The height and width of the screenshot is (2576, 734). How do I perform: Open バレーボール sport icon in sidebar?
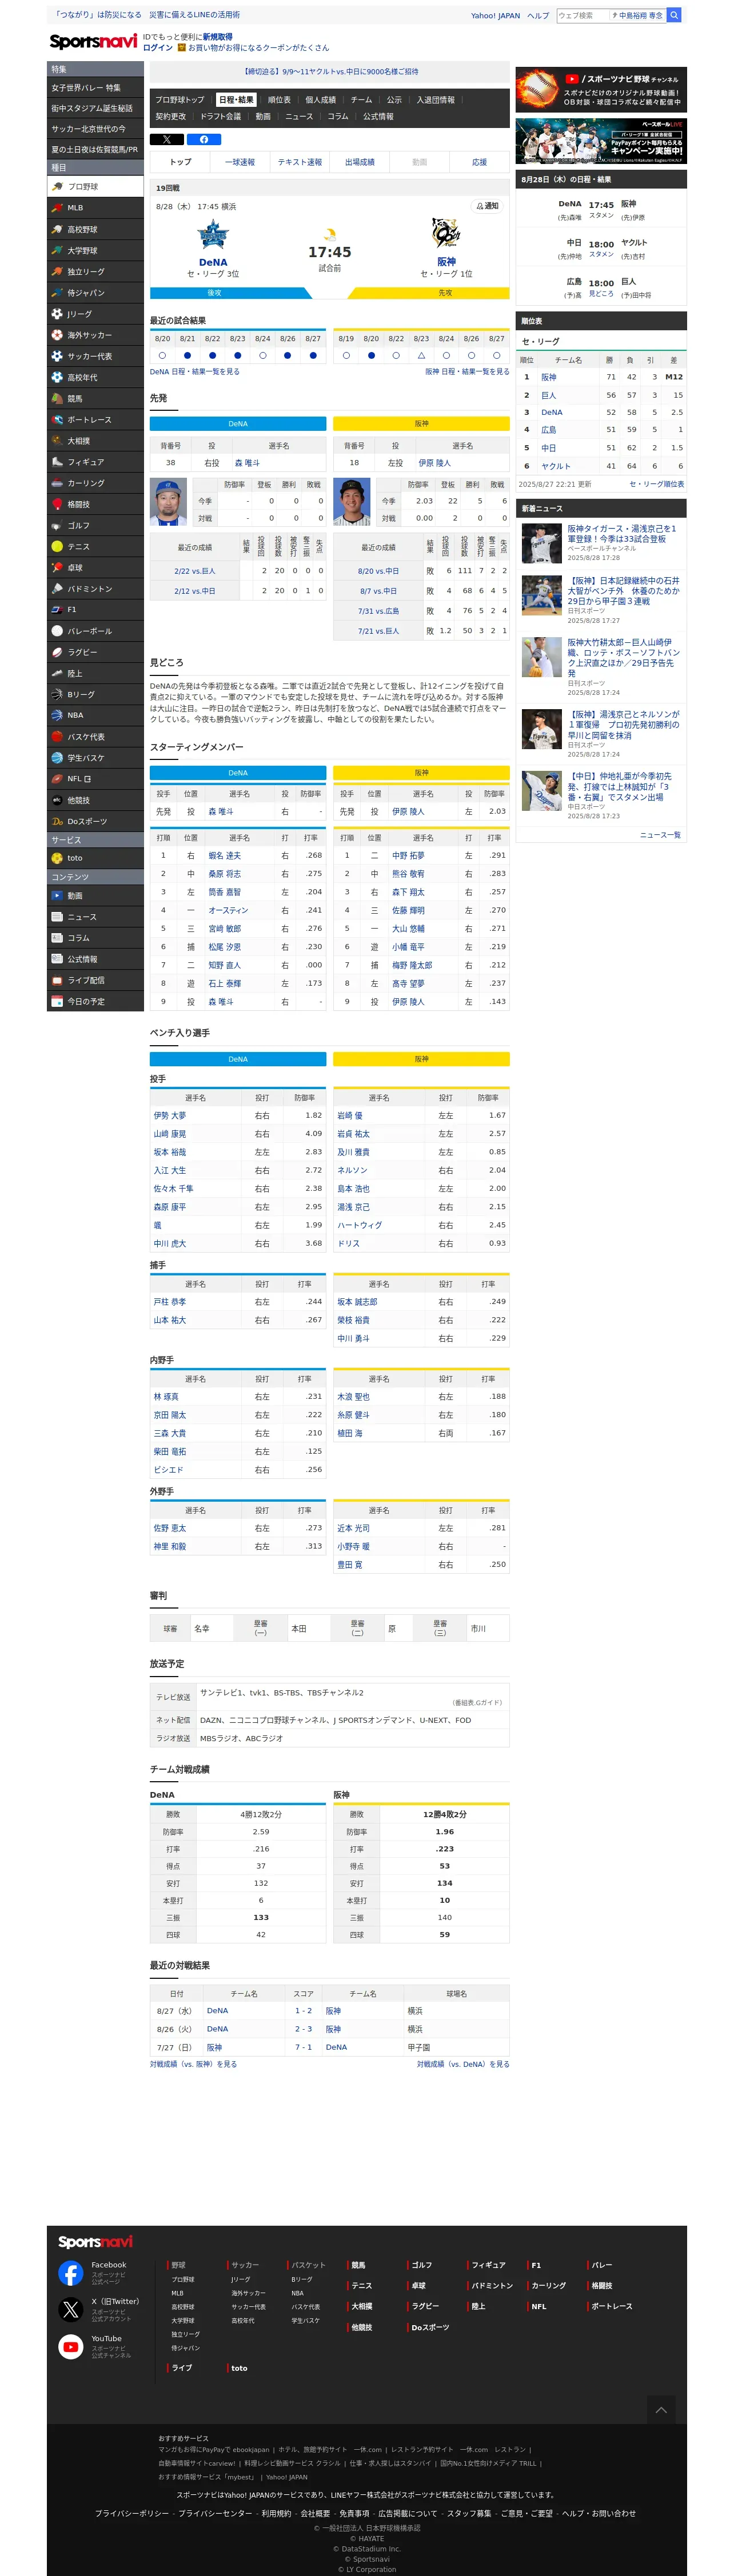(58, 631)
